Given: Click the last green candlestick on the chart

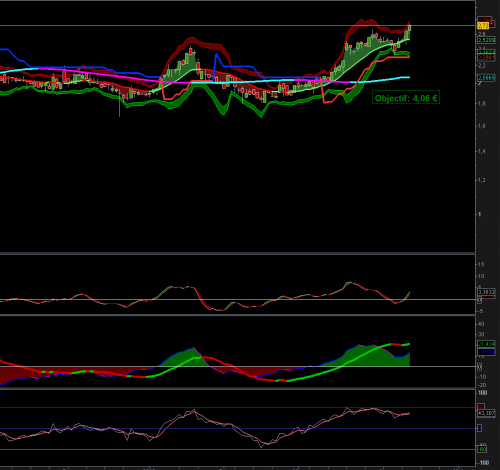Looking at the screenshot, I should click(410, 28).
